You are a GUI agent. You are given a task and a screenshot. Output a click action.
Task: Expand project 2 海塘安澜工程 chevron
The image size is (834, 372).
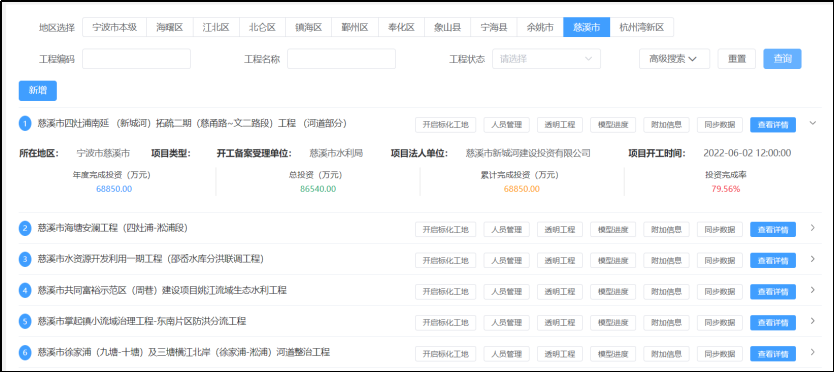pos(813,228)
